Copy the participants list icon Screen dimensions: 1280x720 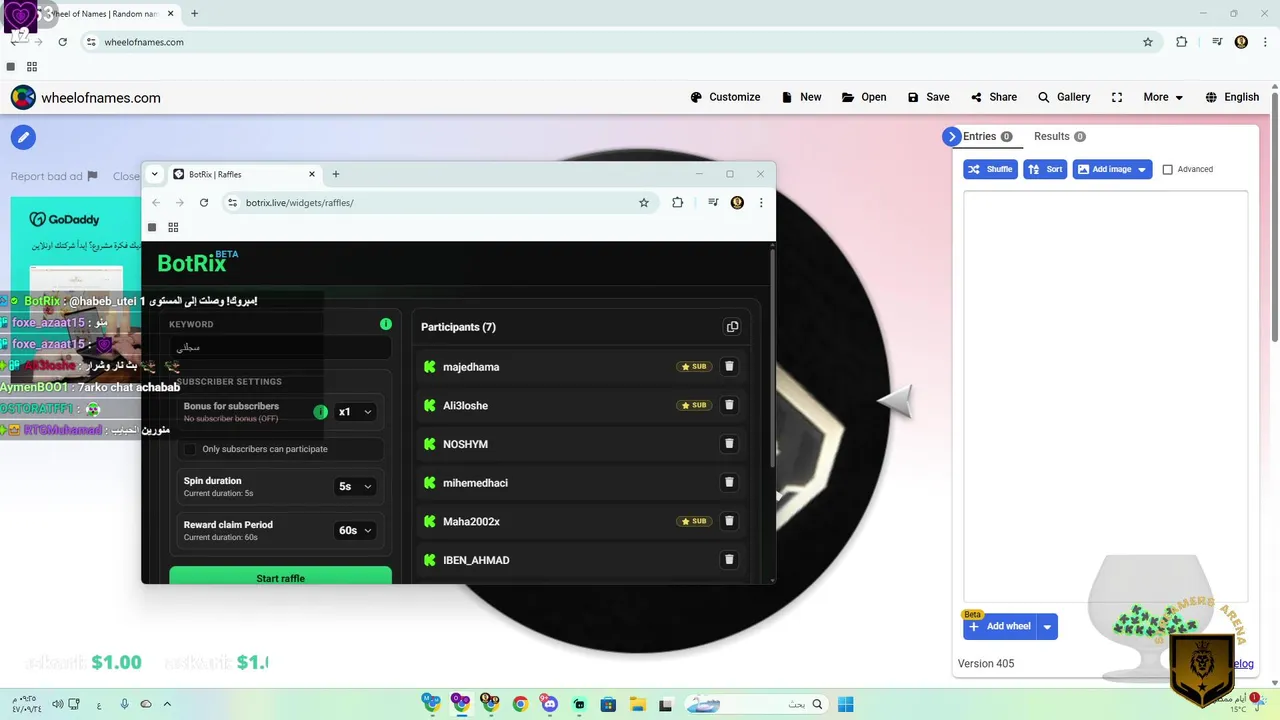pyautogui.click(x=732, y=327)
